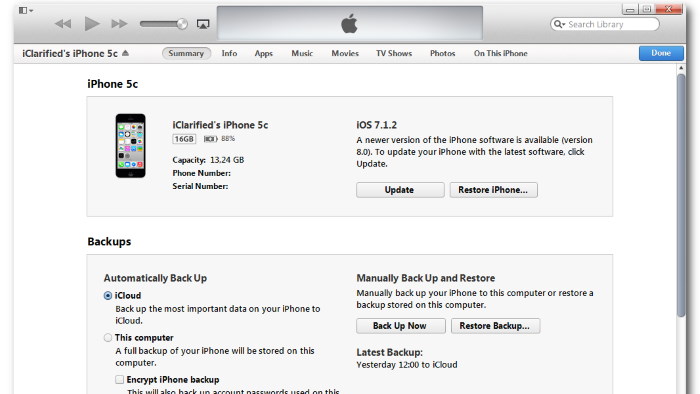The width and height of the screenshot is (700, 394).
Task: Click the iOS 7.1.2 version label
Action: click(376, 125)
